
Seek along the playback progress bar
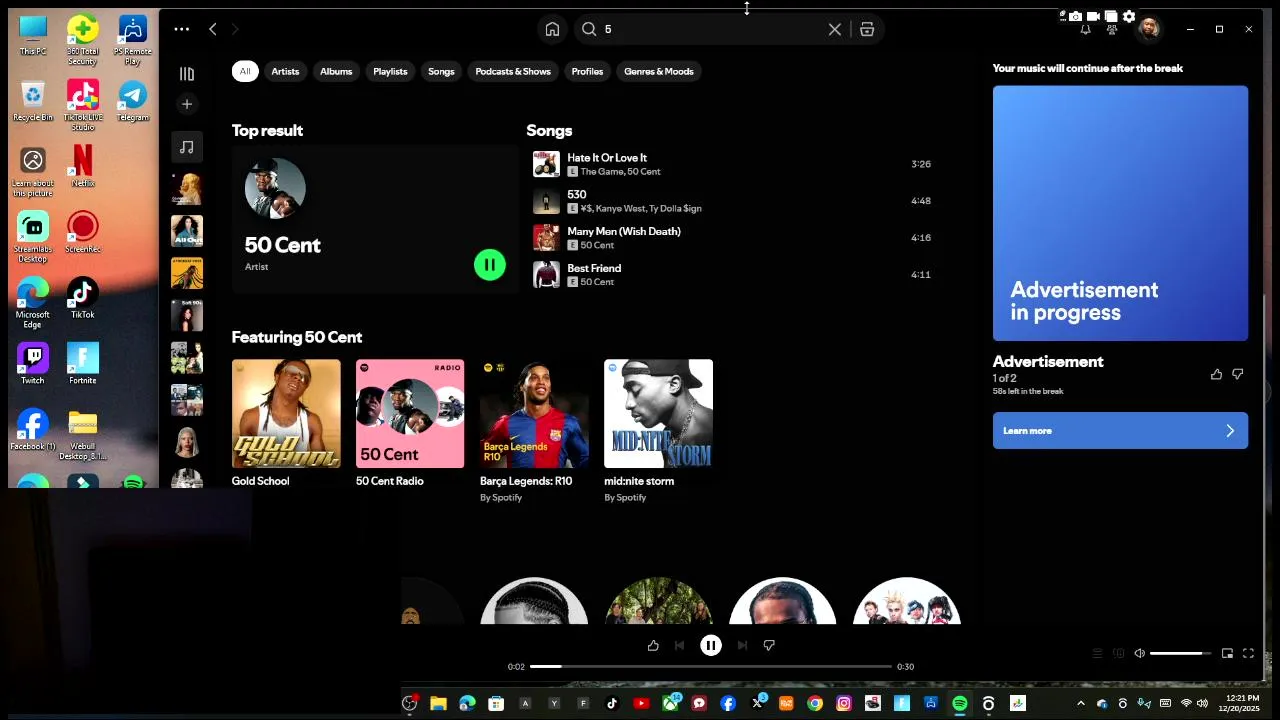tap(711, 666)
